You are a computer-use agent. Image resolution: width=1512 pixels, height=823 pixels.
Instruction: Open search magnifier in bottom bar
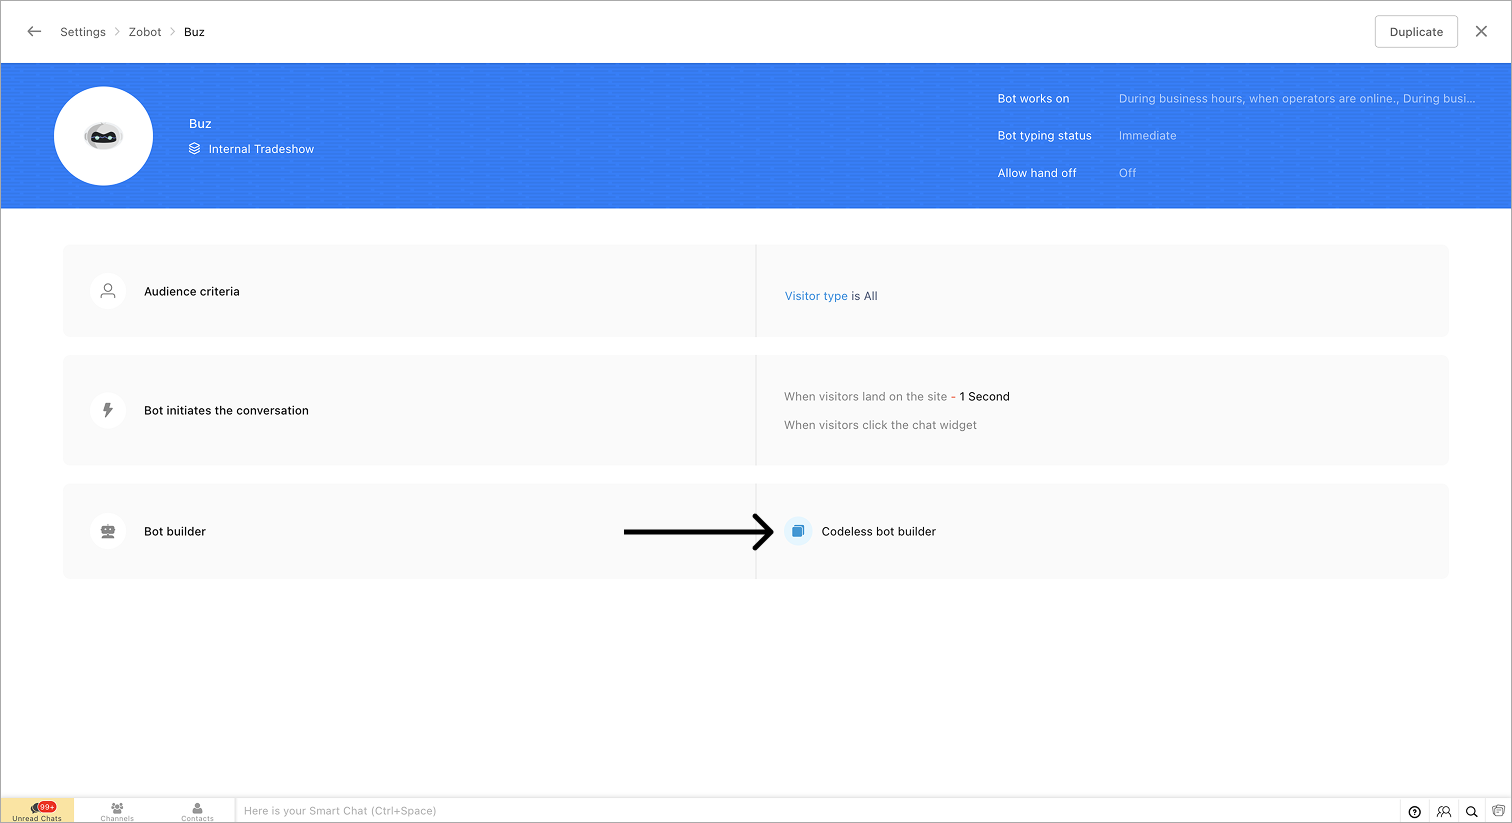point(1472,812)
